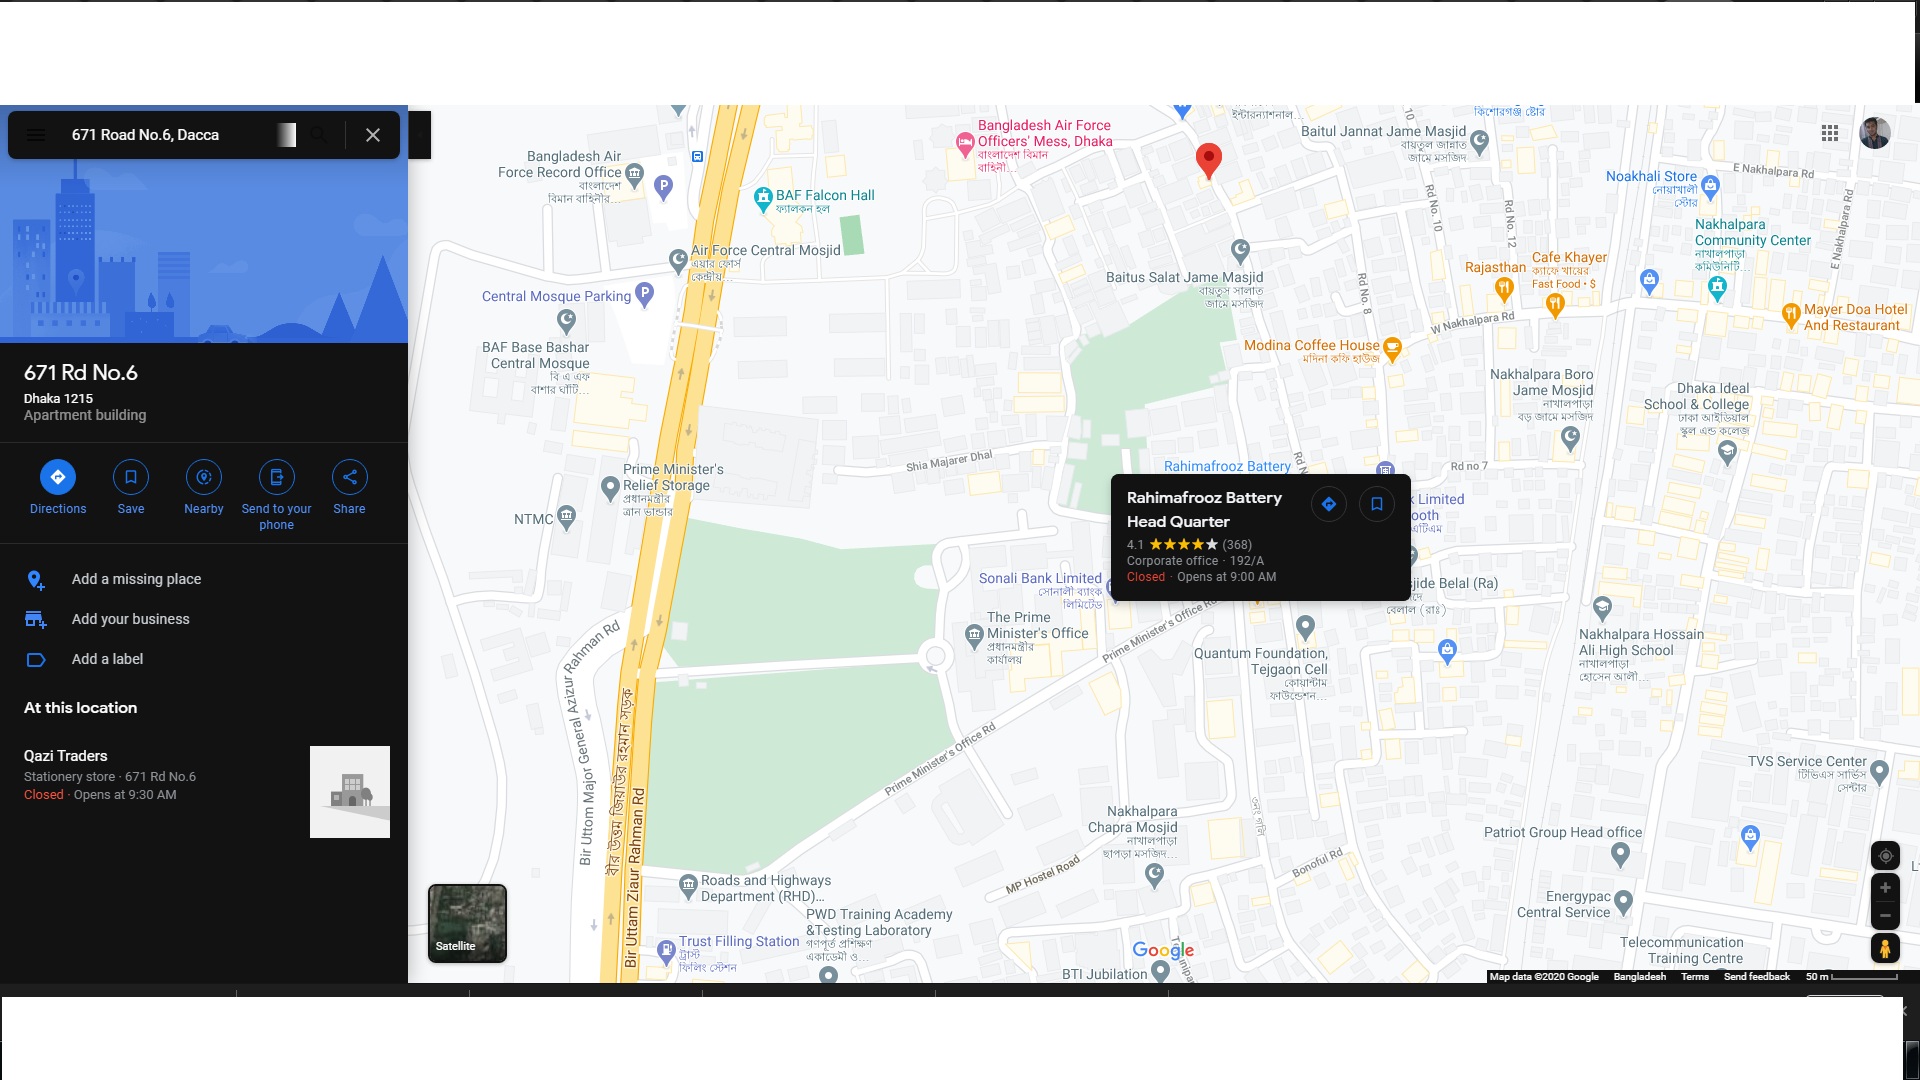
Task: Click the Prime Minister's Office marker
Action: coord(974,634)
